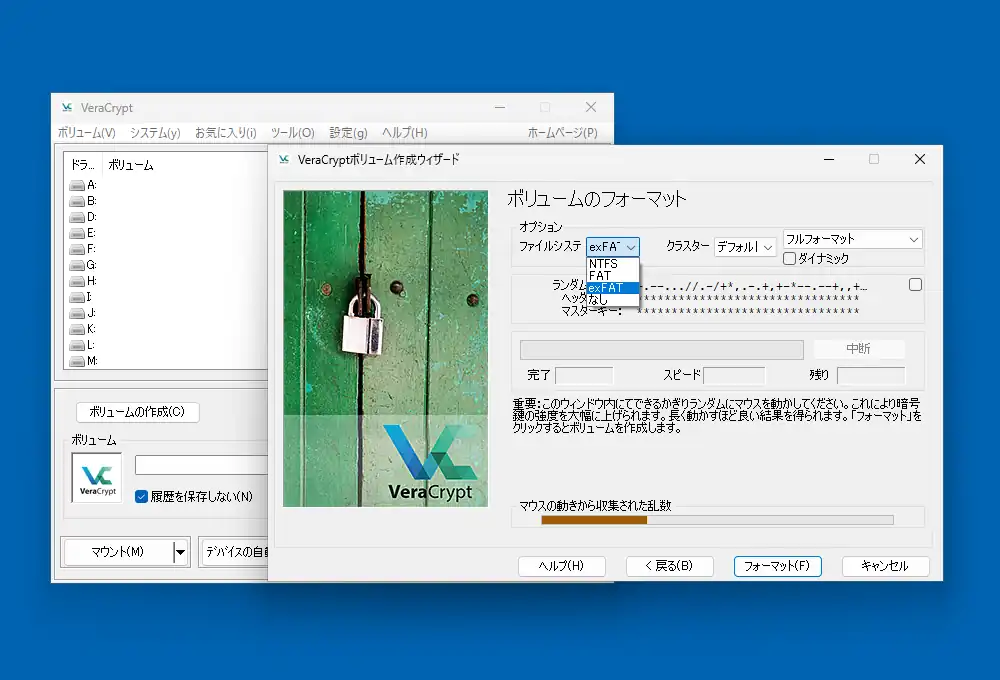Select drive letter J: in the volume list
Screen dimensions: 1000x680
pyautogui.click(x=92, y=311)
